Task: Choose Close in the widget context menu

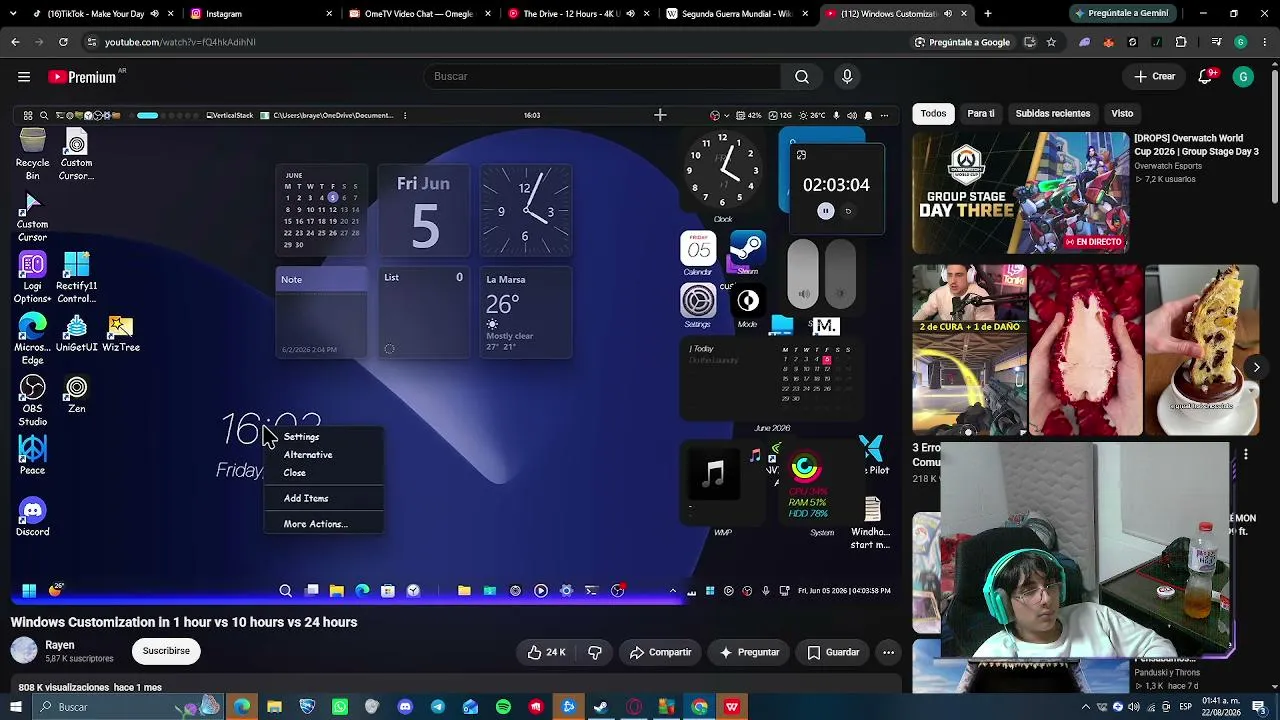Action: click(294, 473)
